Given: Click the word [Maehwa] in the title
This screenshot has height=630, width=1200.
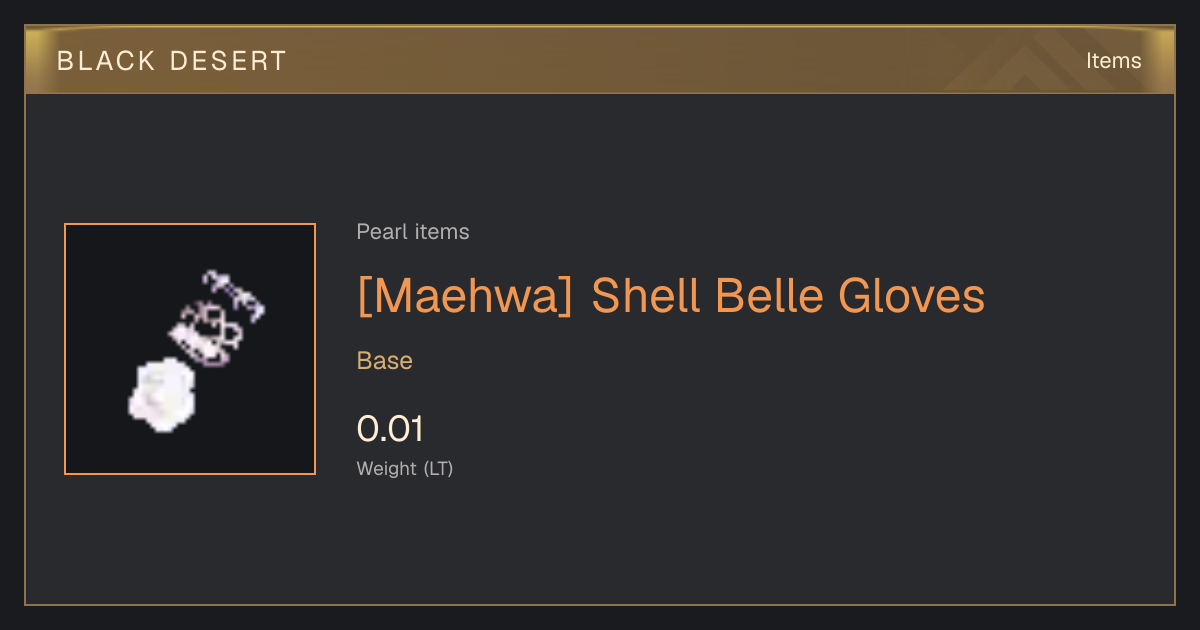Looking at the screenshot, I should pyautogui.click(x=465, y=296).
